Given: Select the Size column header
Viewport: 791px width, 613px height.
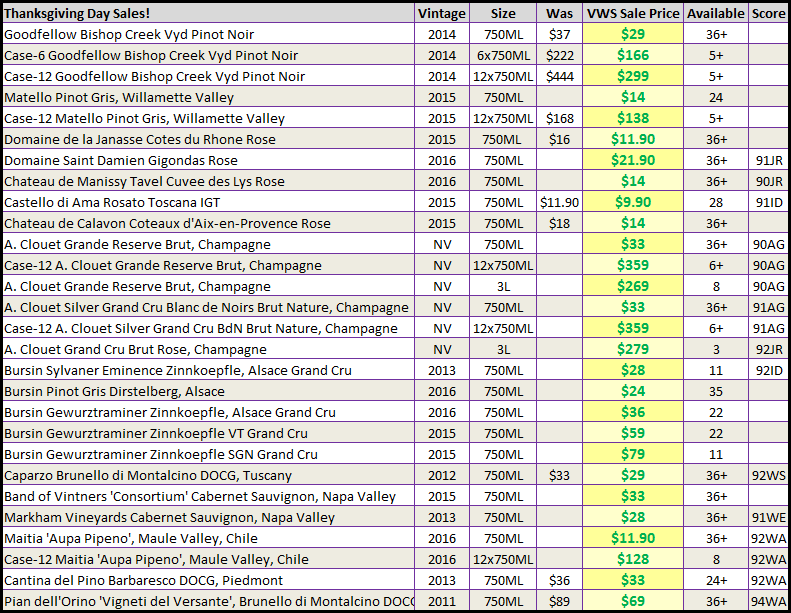Looking at the screenshot, I should [503, 13].
